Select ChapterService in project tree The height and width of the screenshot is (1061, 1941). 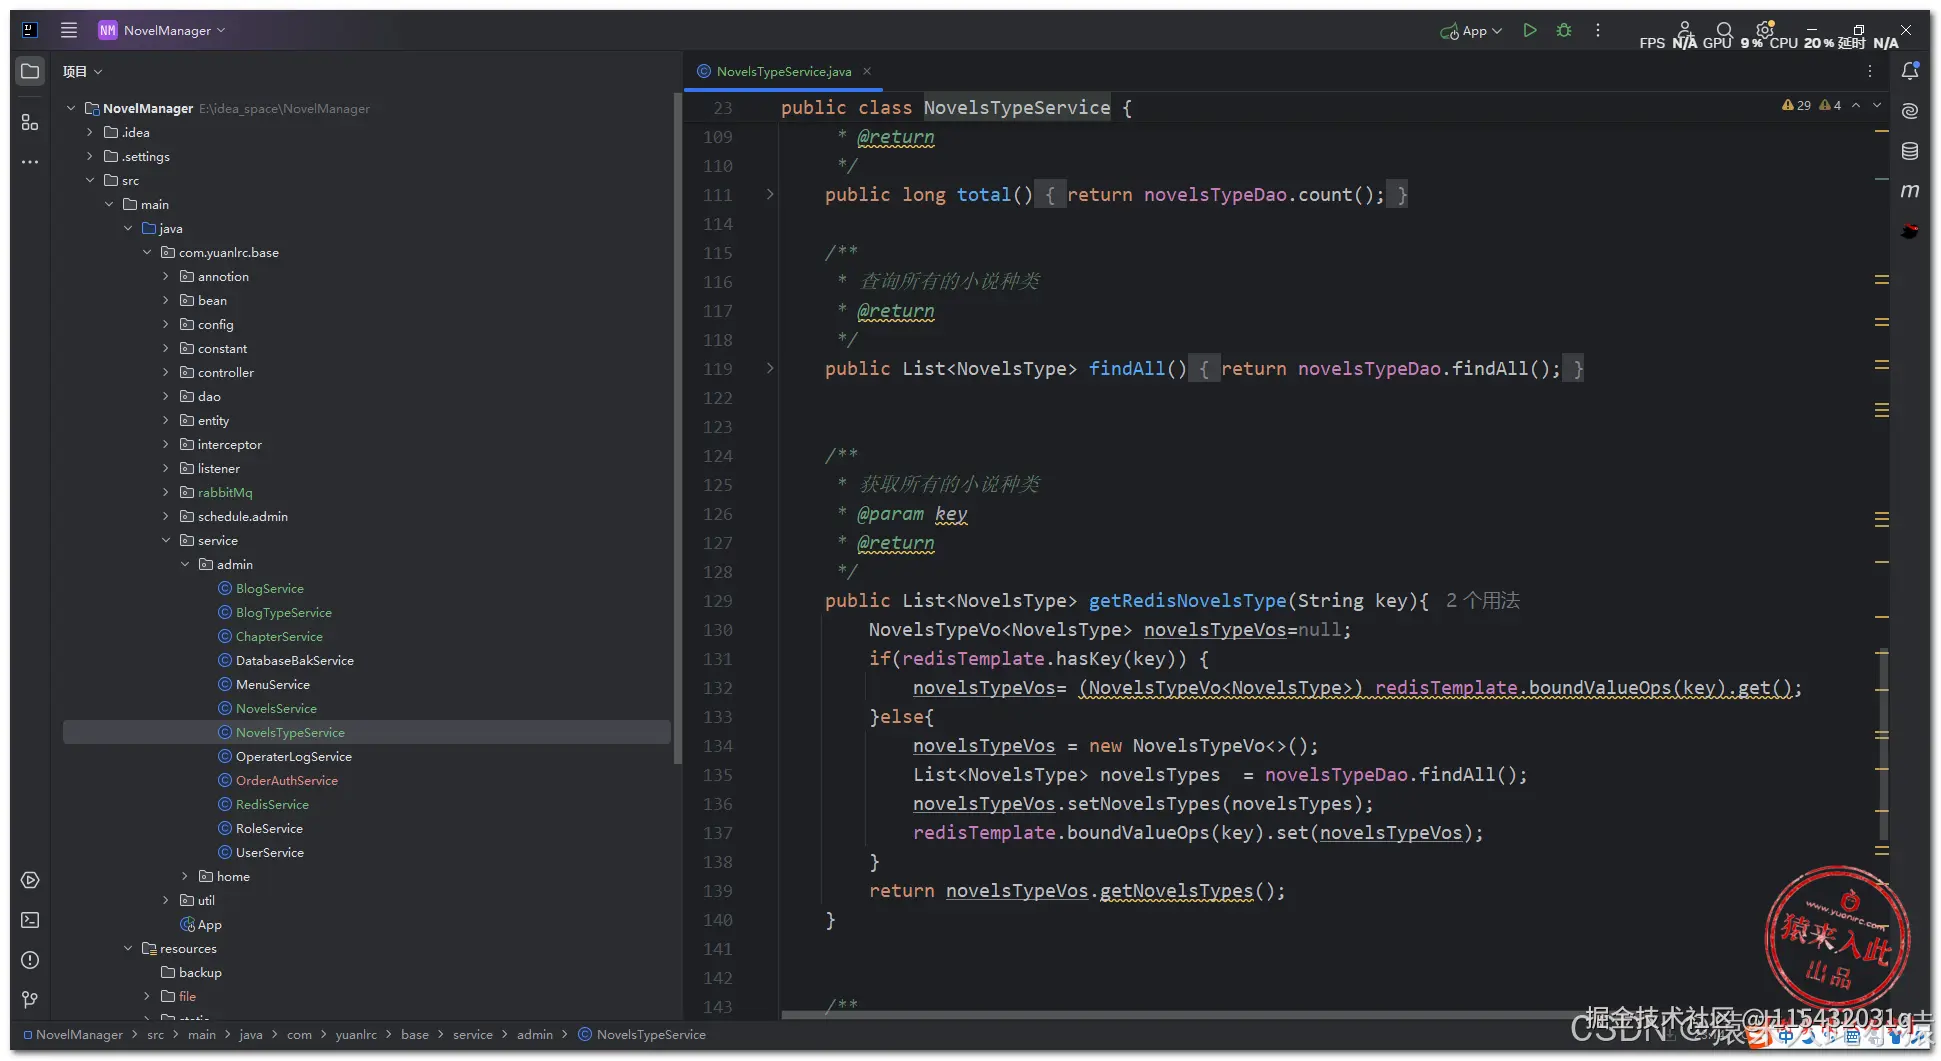(279, 636)
